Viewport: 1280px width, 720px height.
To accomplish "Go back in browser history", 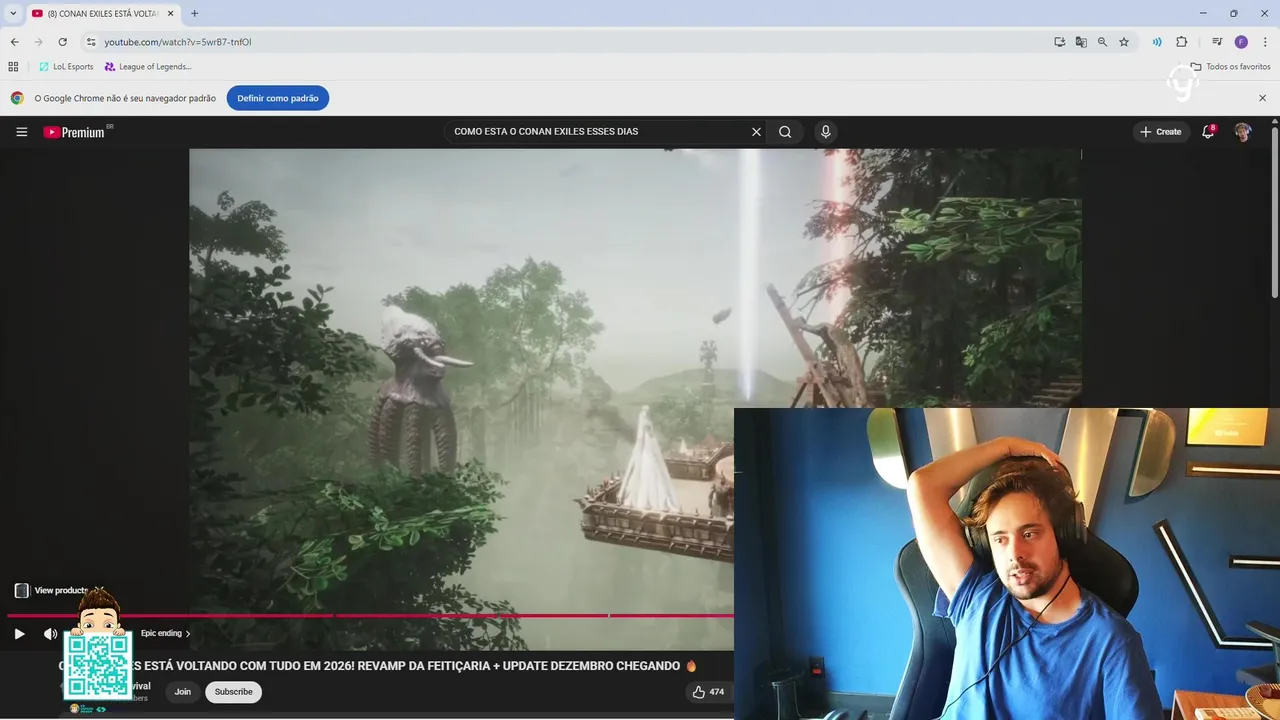I will (14, 42).
